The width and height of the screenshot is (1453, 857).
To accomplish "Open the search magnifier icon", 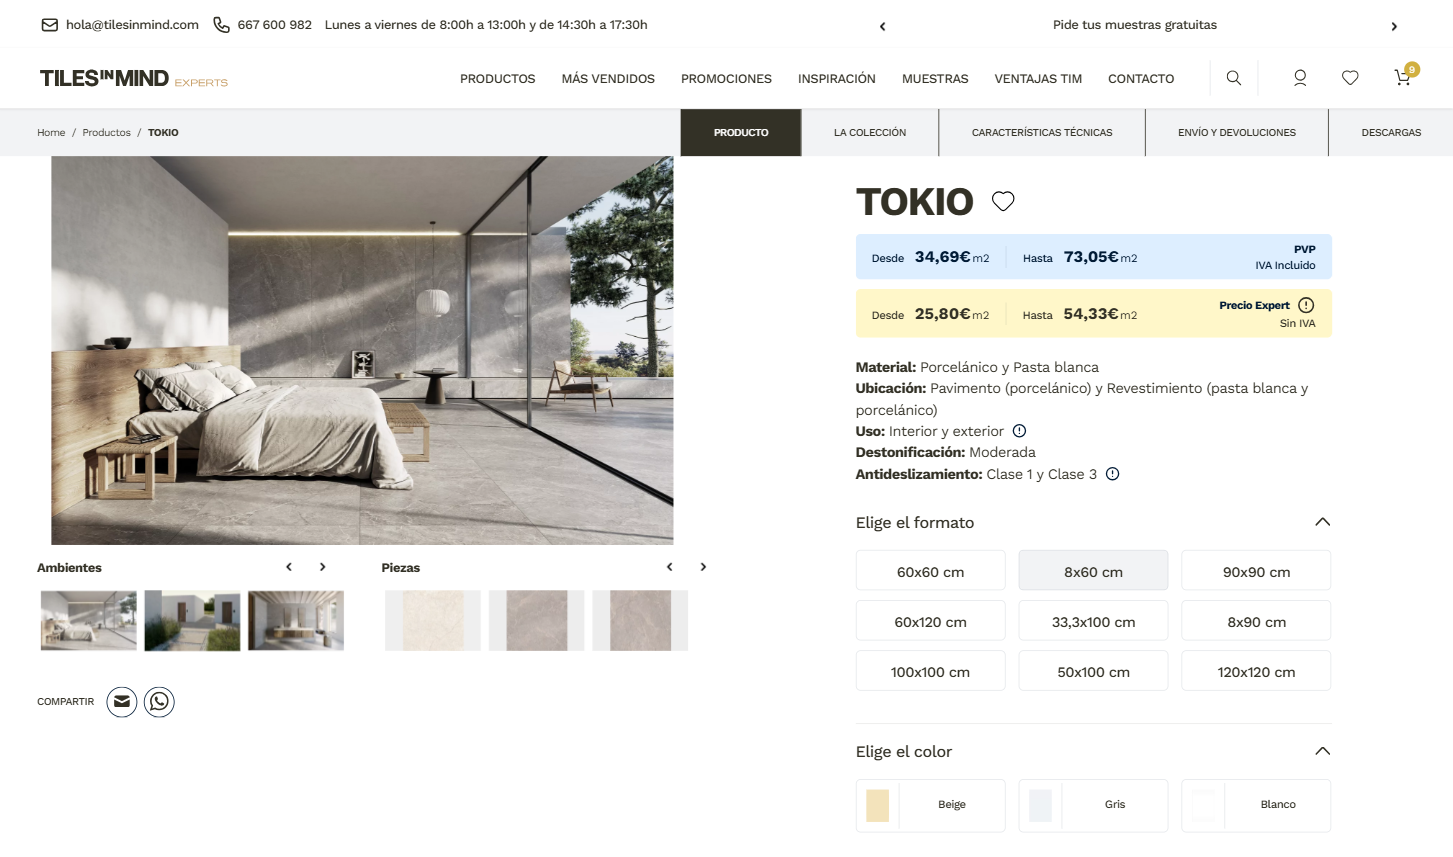I will pos(1233,78).
